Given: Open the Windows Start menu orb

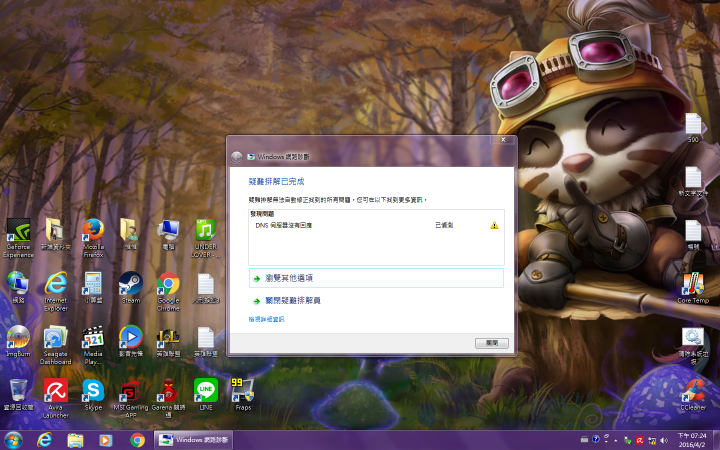Looking at the screenshot, I should [14, 440].
